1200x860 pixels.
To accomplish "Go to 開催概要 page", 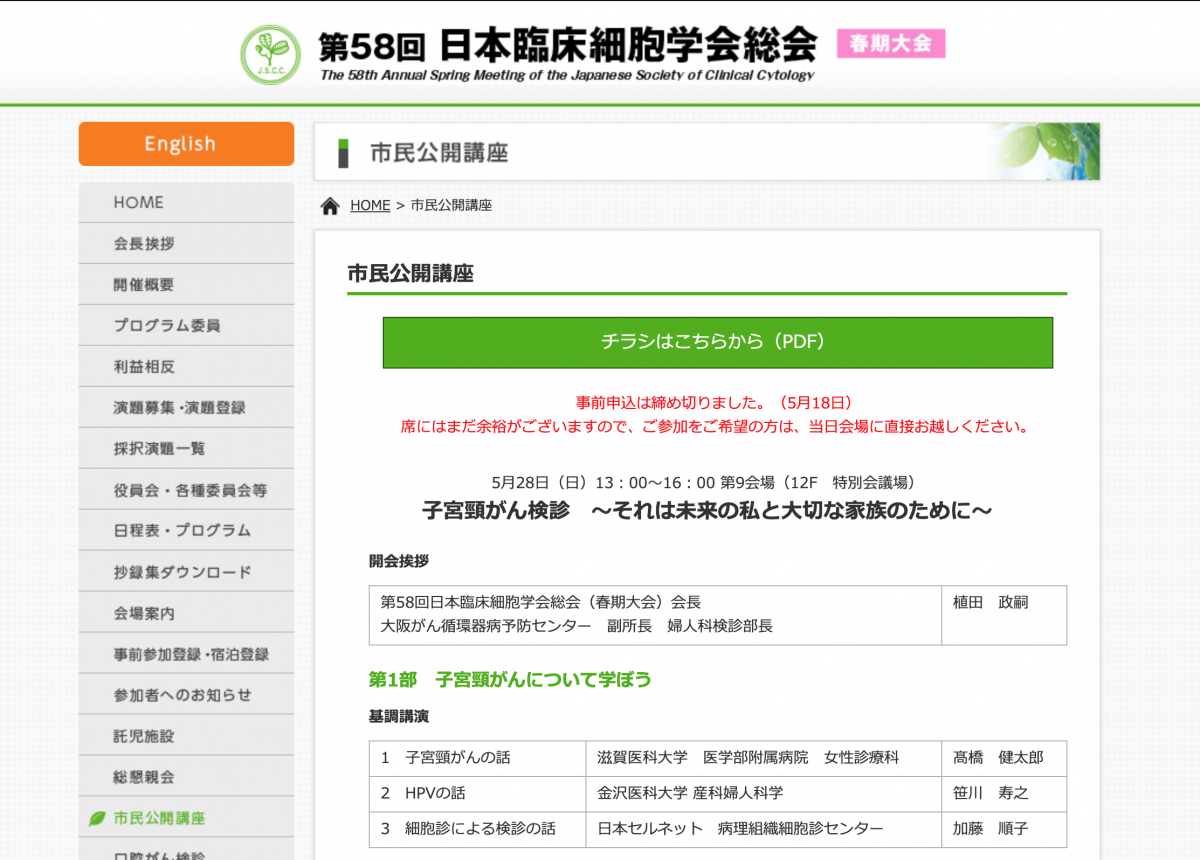I will 186,284.
